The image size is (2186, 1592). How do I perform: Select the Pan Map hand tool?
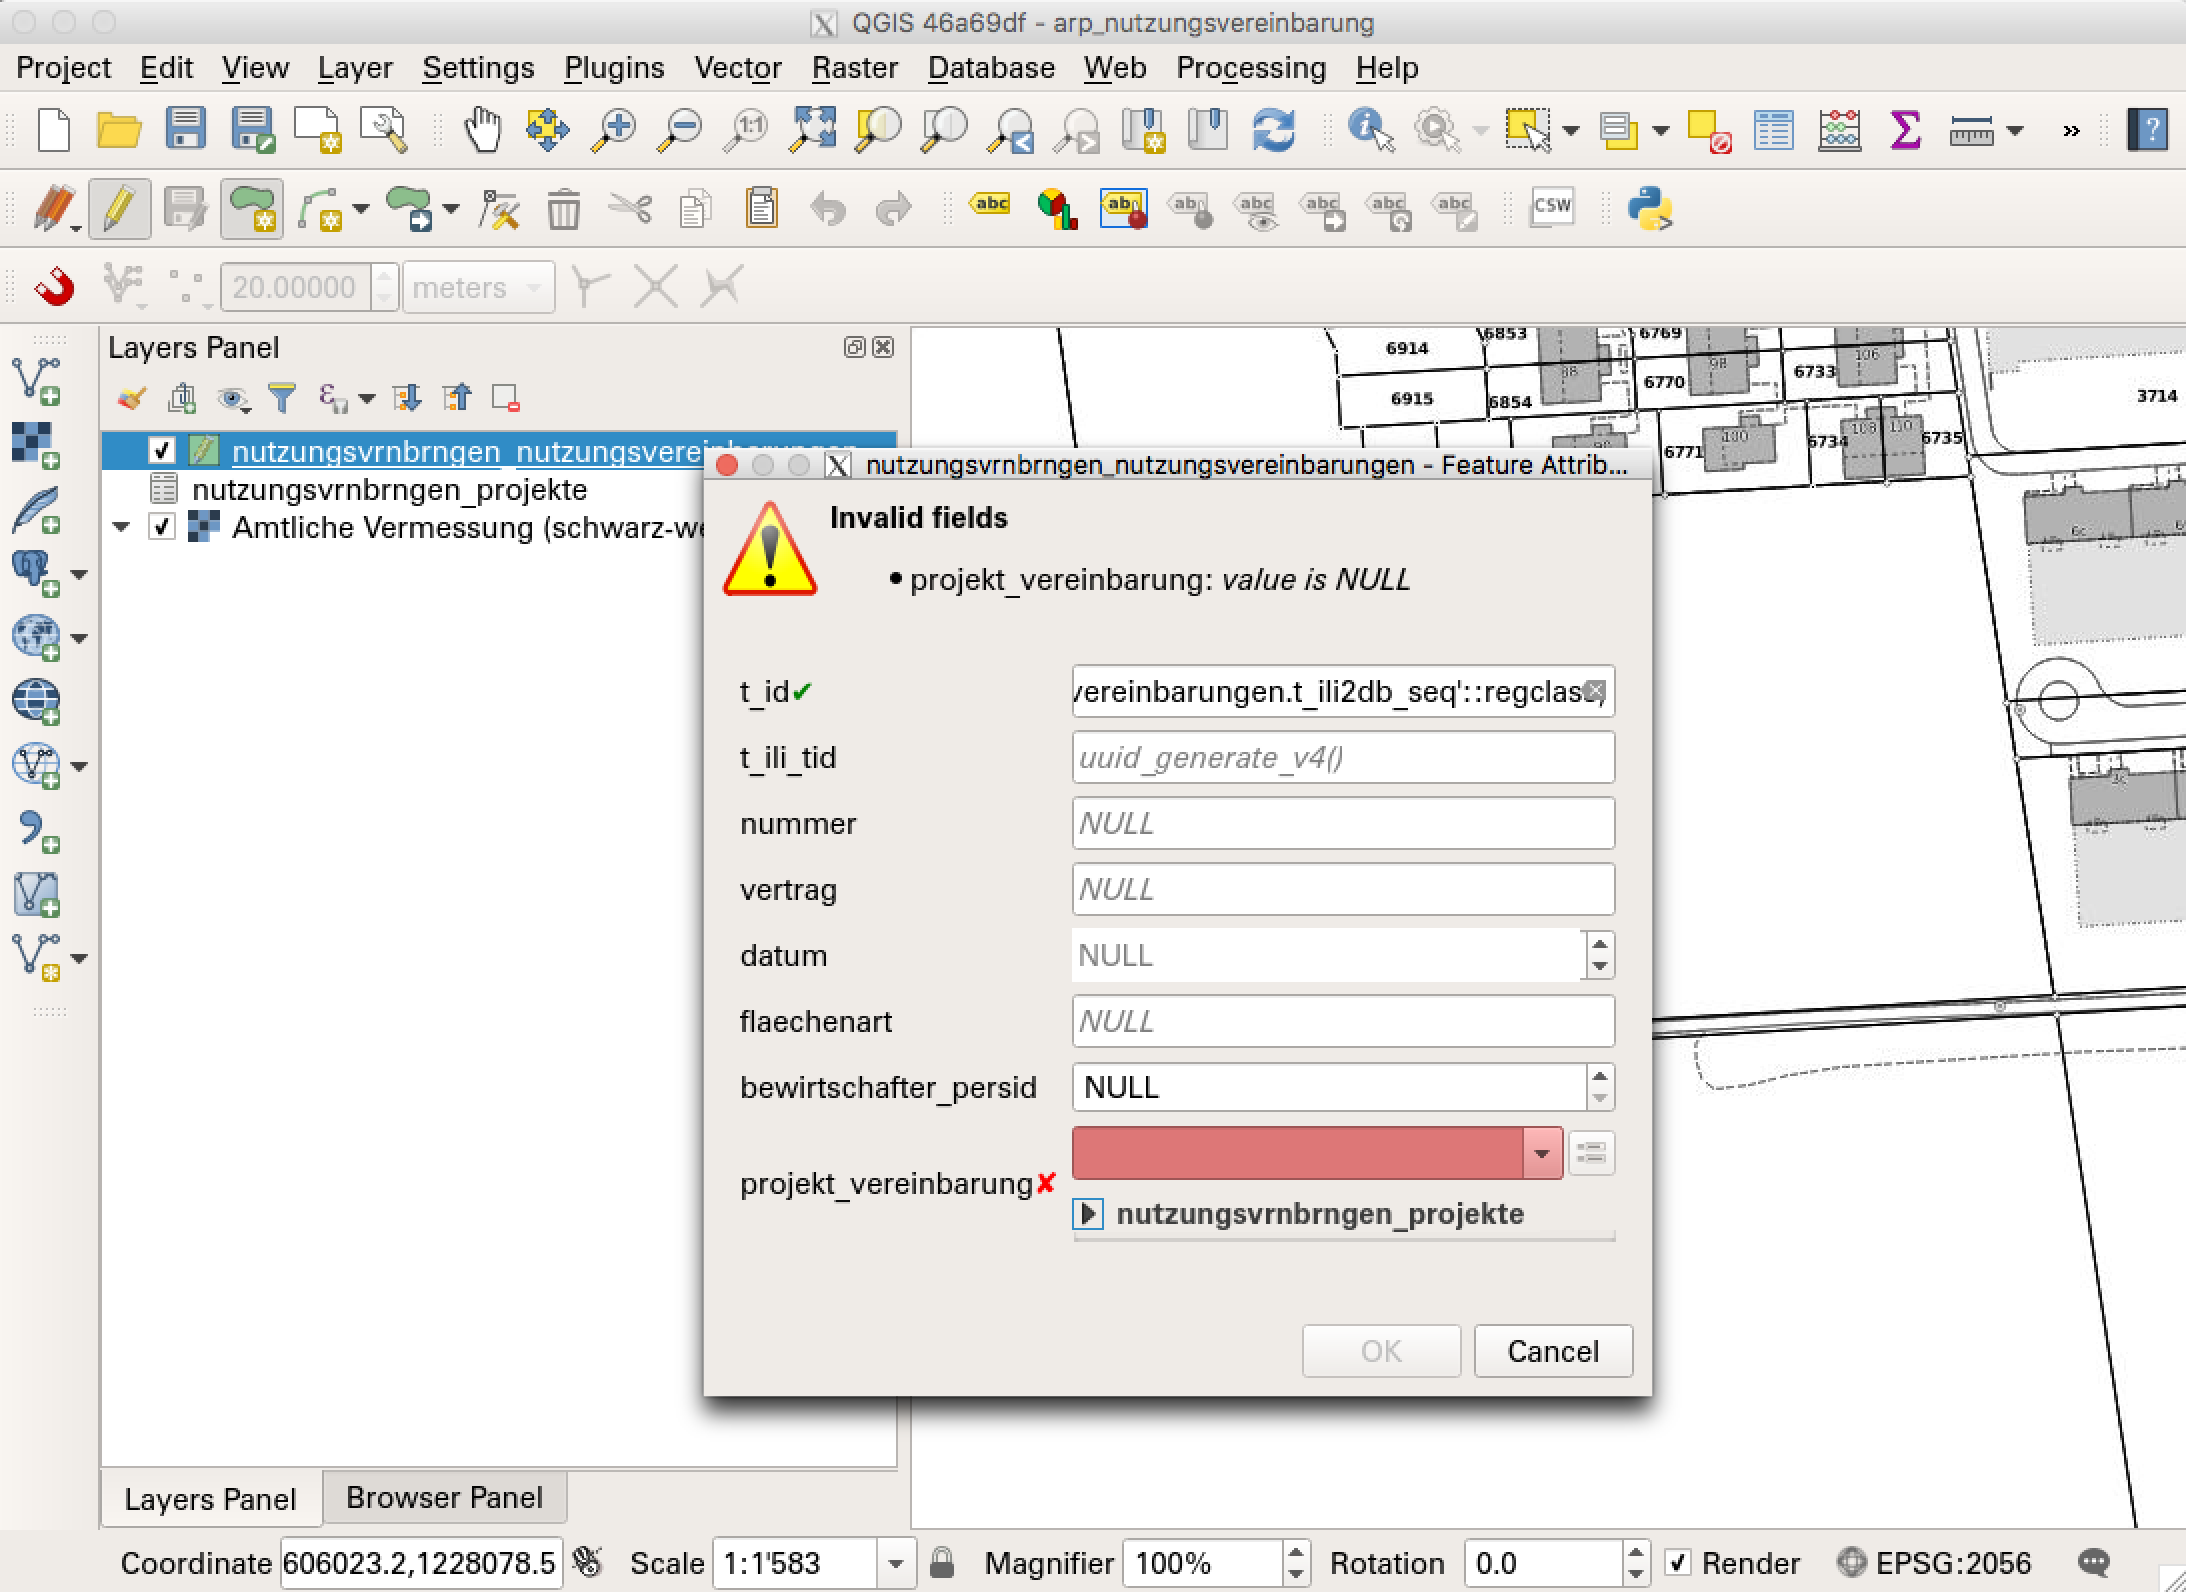coord(482,130)
